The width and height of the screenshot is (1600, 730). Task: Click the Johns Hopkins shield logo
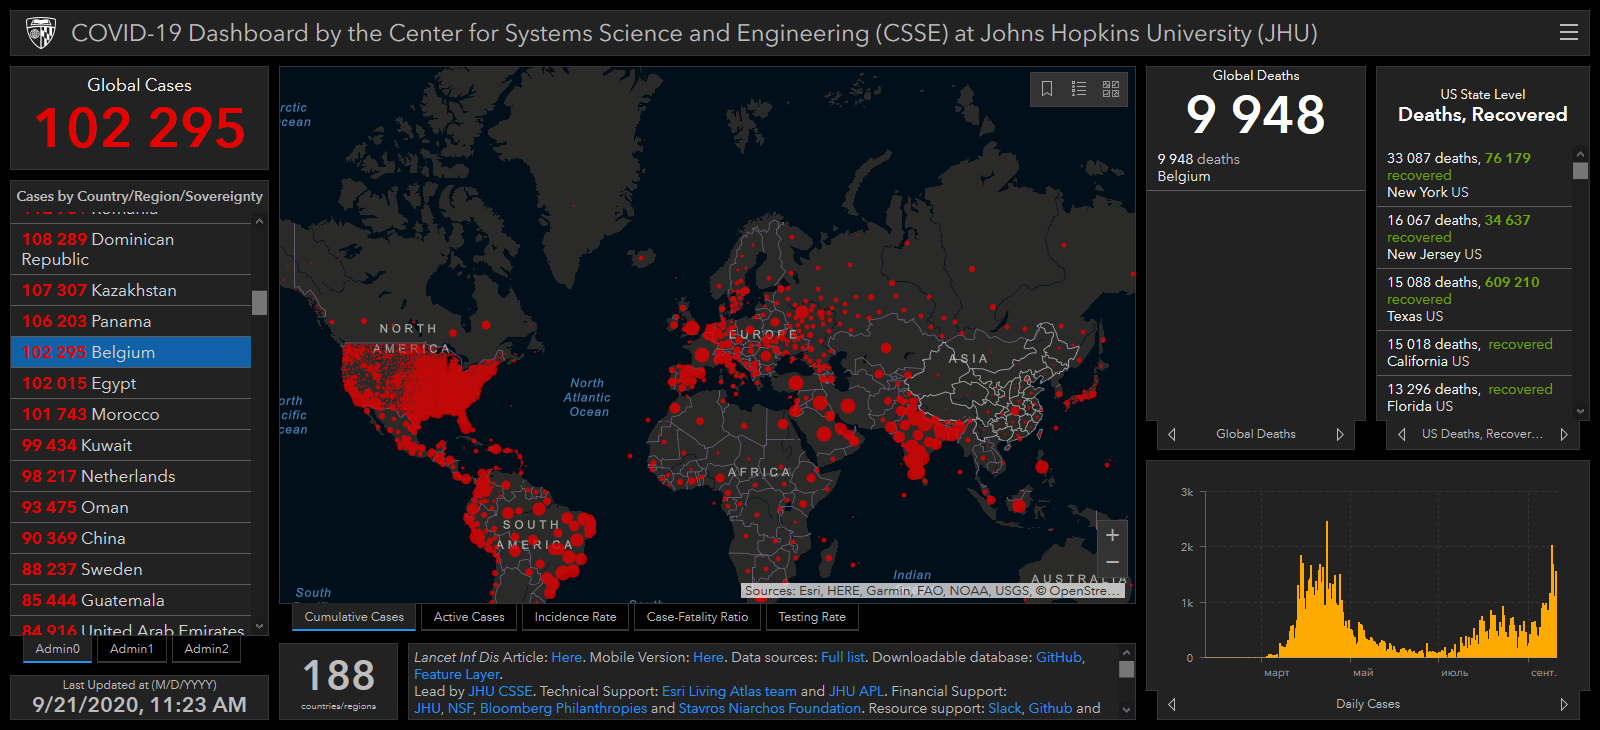(41, 33)
